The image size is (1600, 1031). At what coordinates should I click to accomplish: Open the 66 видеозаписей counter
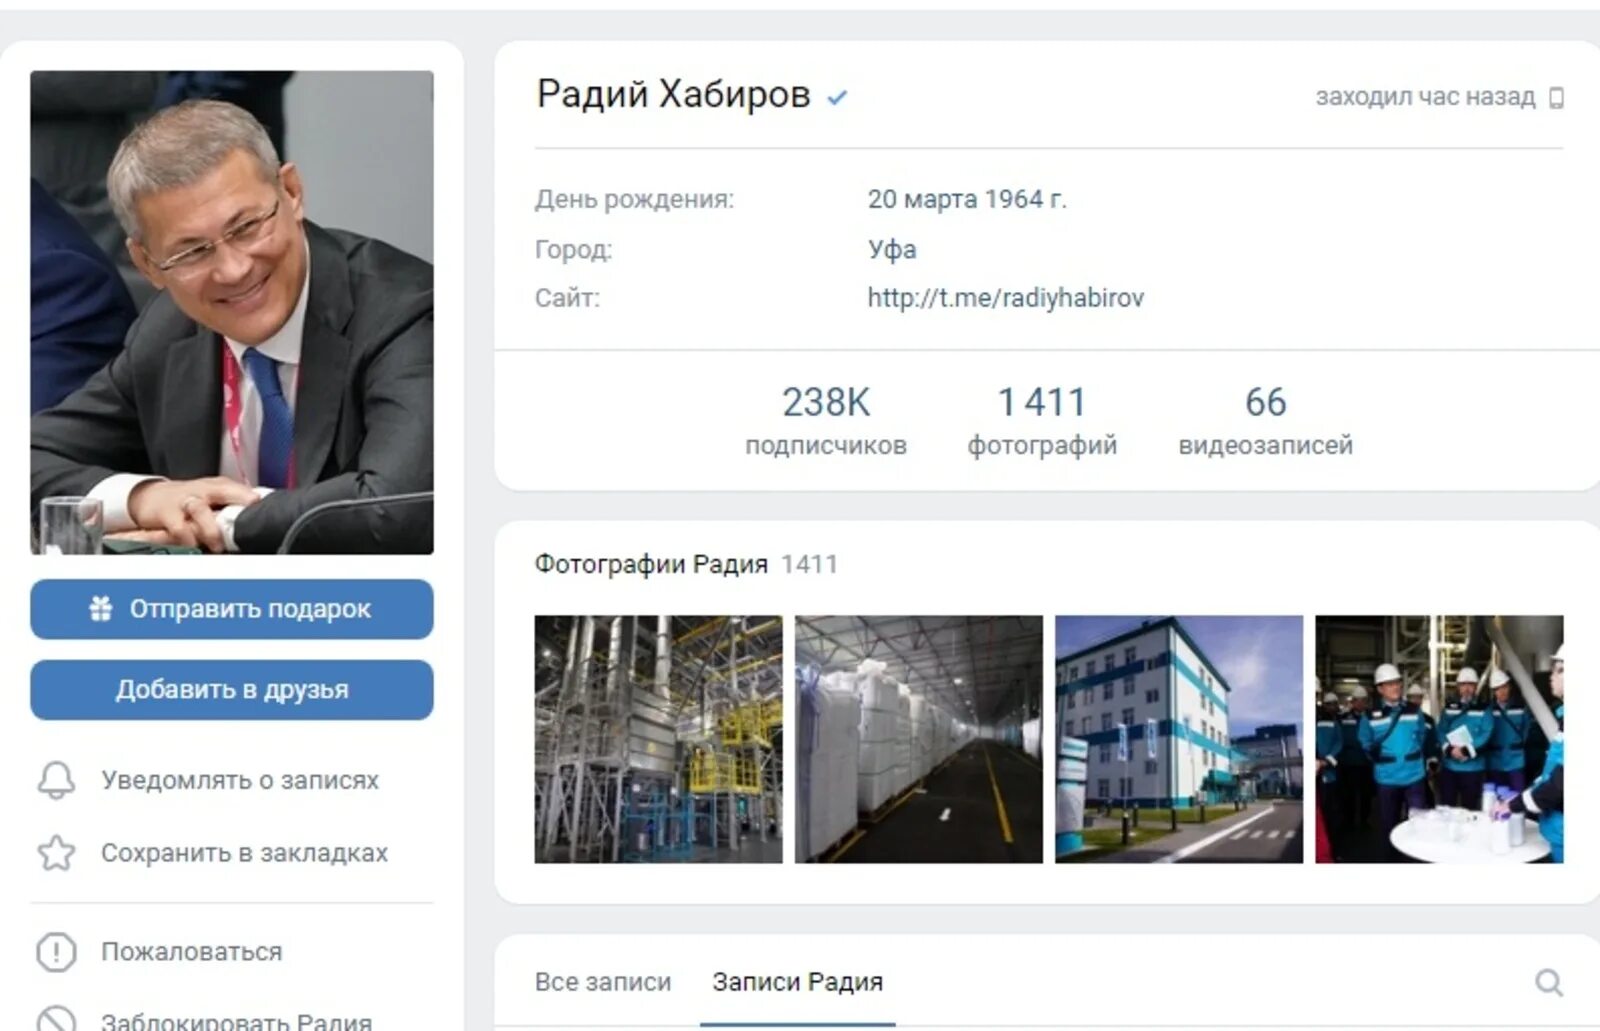click(x=1265, y=421)
